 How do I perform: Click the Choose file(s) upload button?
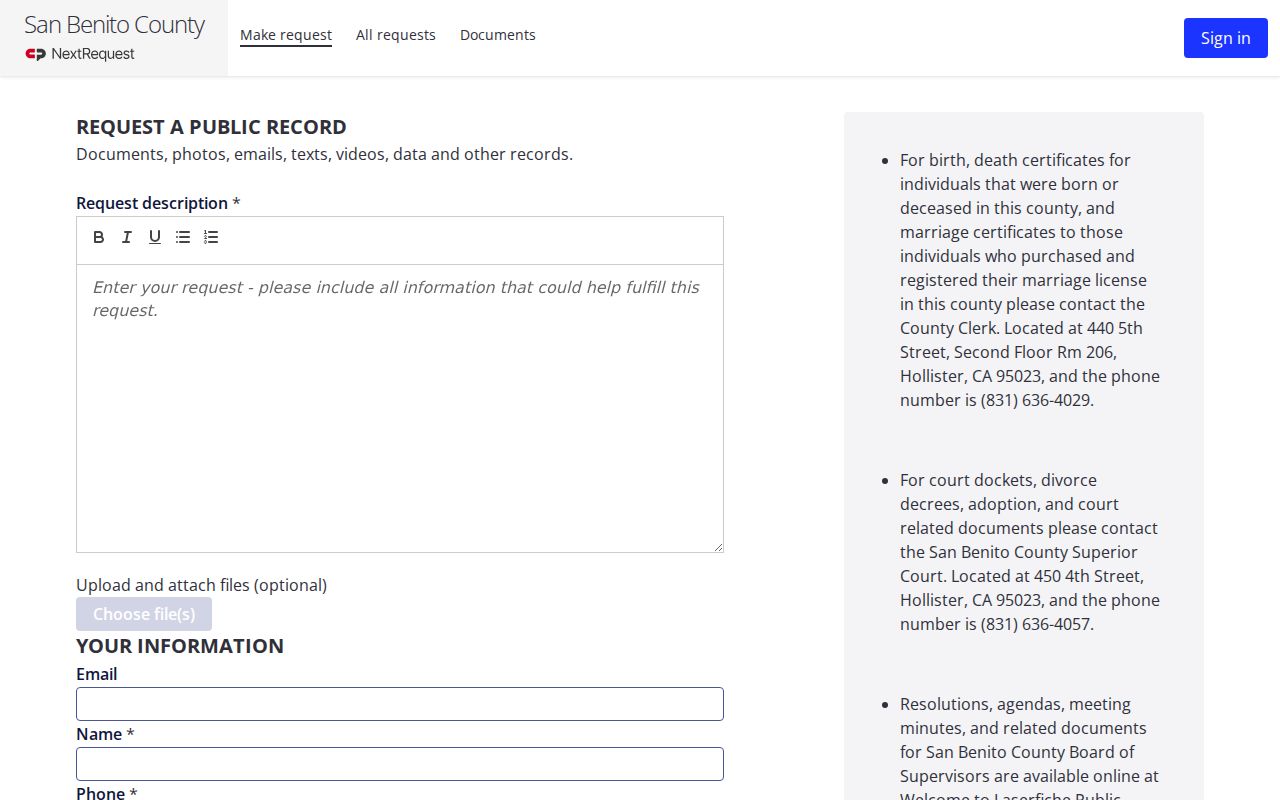(144, 614)
